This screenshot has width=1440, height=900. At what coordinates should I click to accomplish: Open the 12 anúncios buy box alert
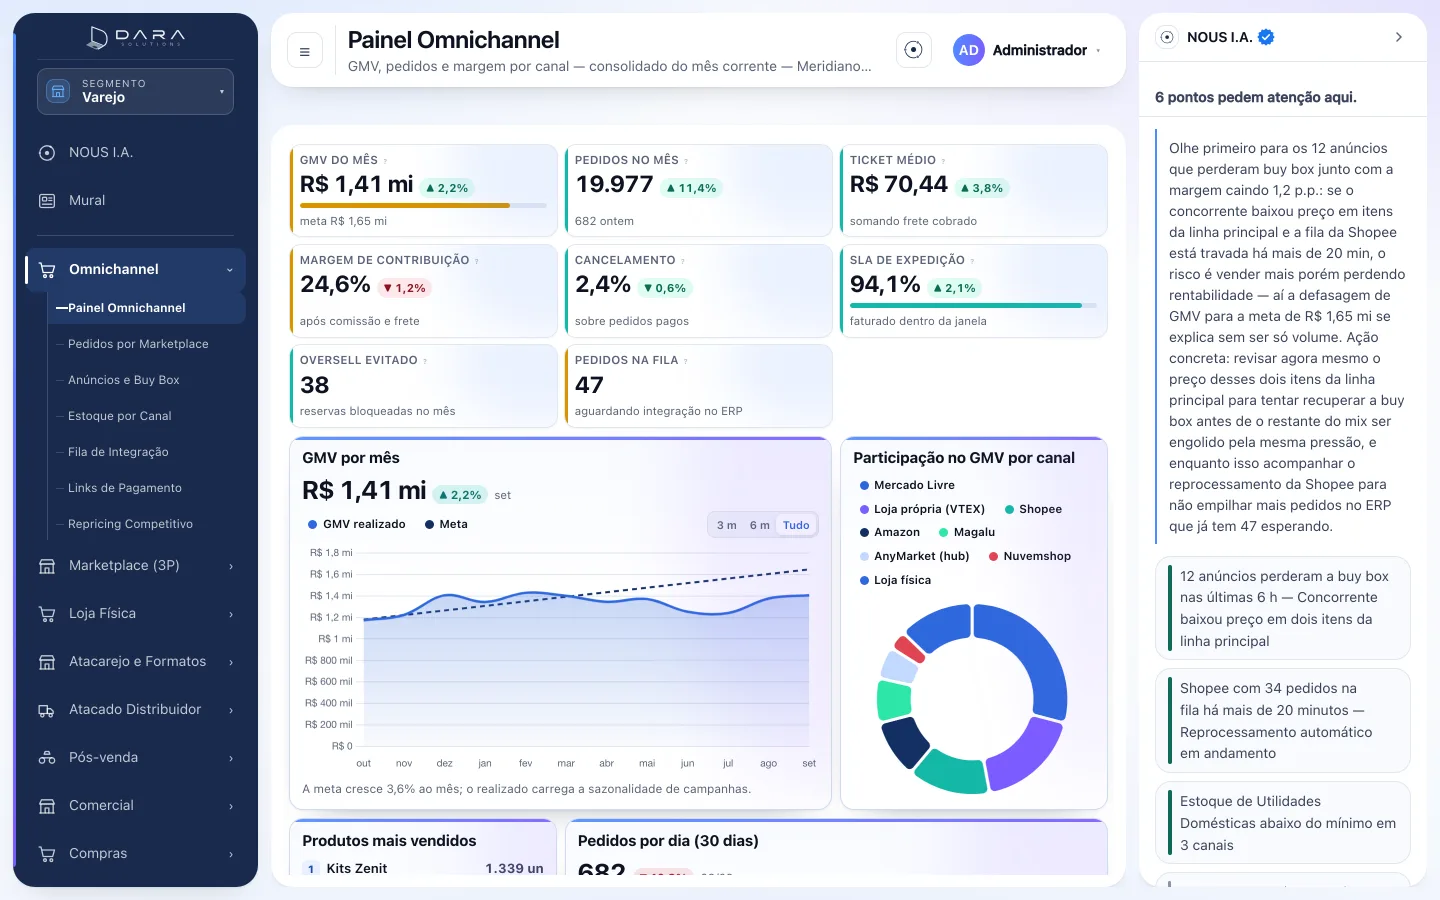(1283, 608)
